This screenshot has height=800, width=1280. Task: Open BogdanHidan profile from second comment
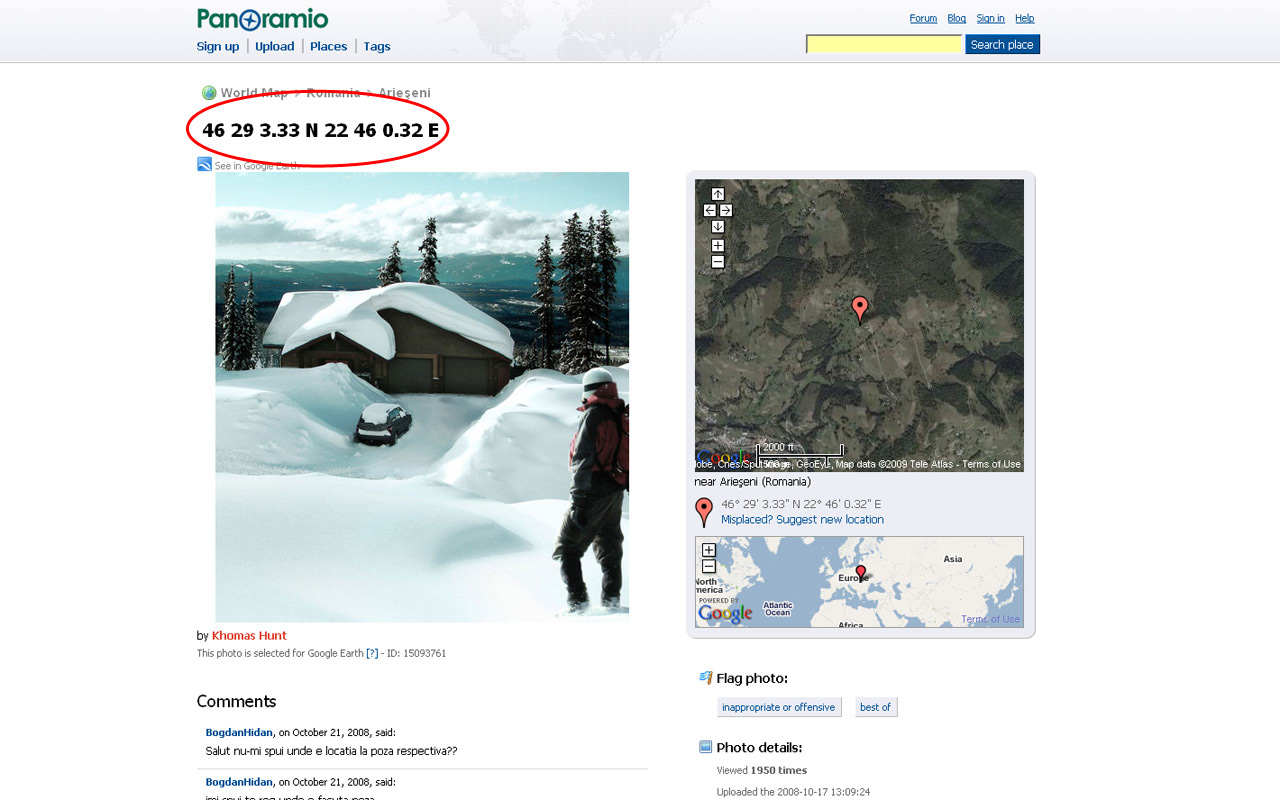[x=239, y=782]
